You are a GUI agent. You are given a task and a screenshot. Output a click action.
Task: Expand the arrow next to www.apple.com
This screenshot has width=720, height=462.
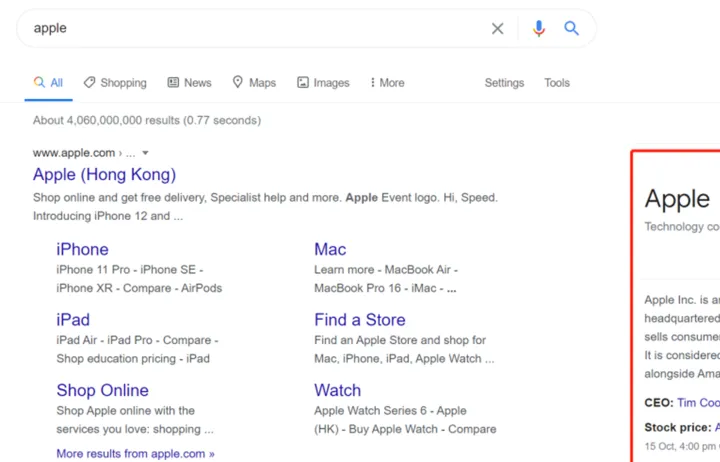pyautogui.click(x=145, y=153)
